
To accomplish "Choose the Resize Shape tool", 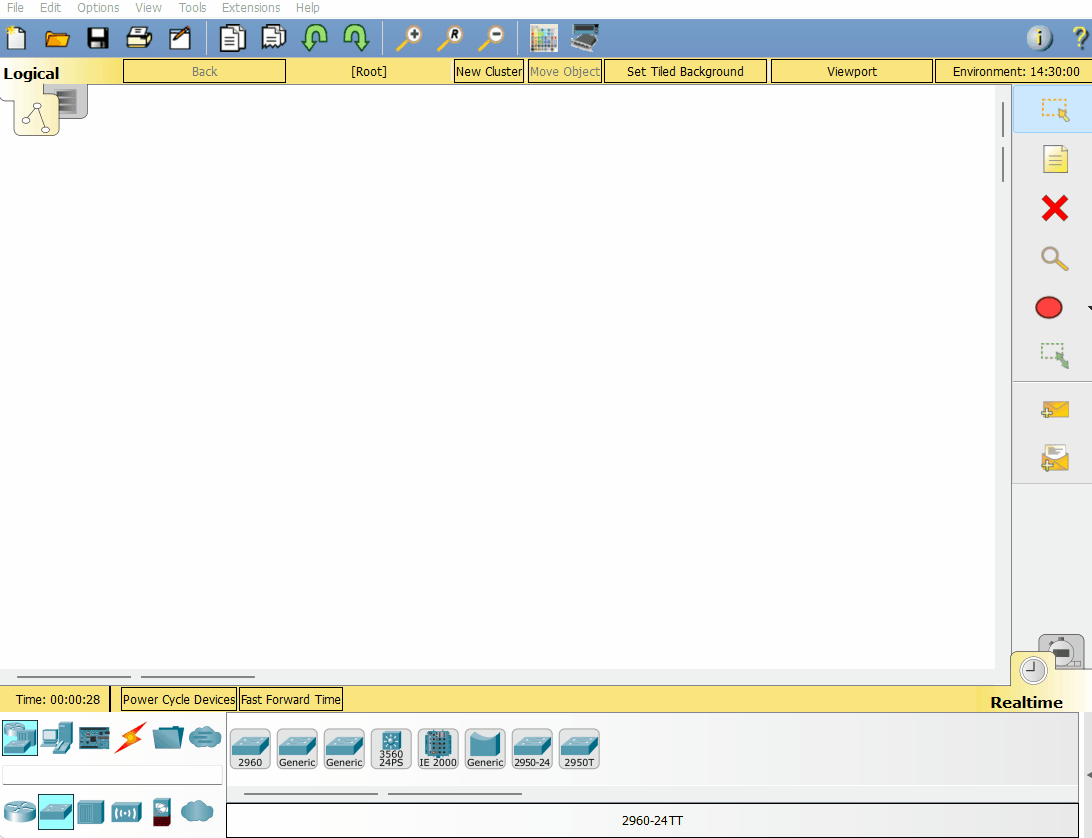I will pyautogui.click(x=1054, y=355).
